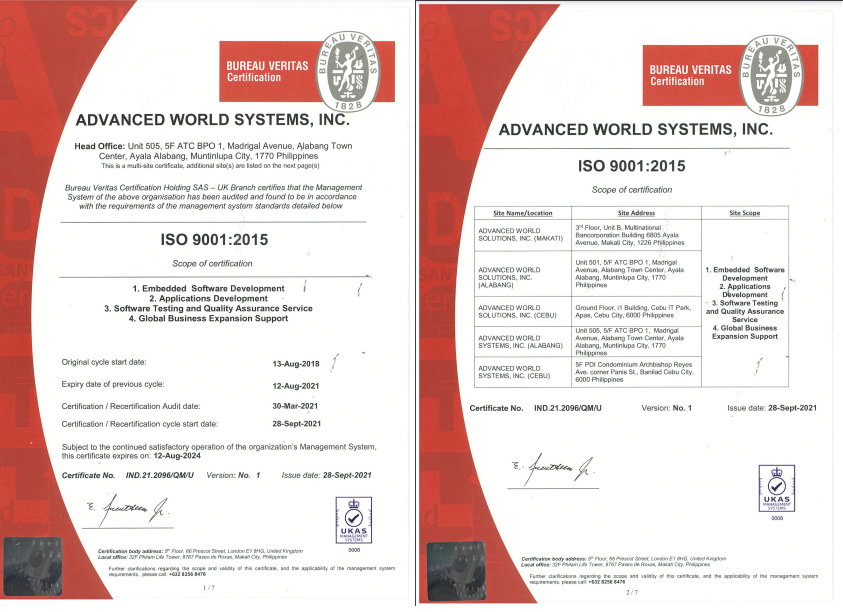The width and height of the screenshot is (843, 612).
Task: Click phone number '+632 8256 8476' on page 2/7
Action: (608, 582)
